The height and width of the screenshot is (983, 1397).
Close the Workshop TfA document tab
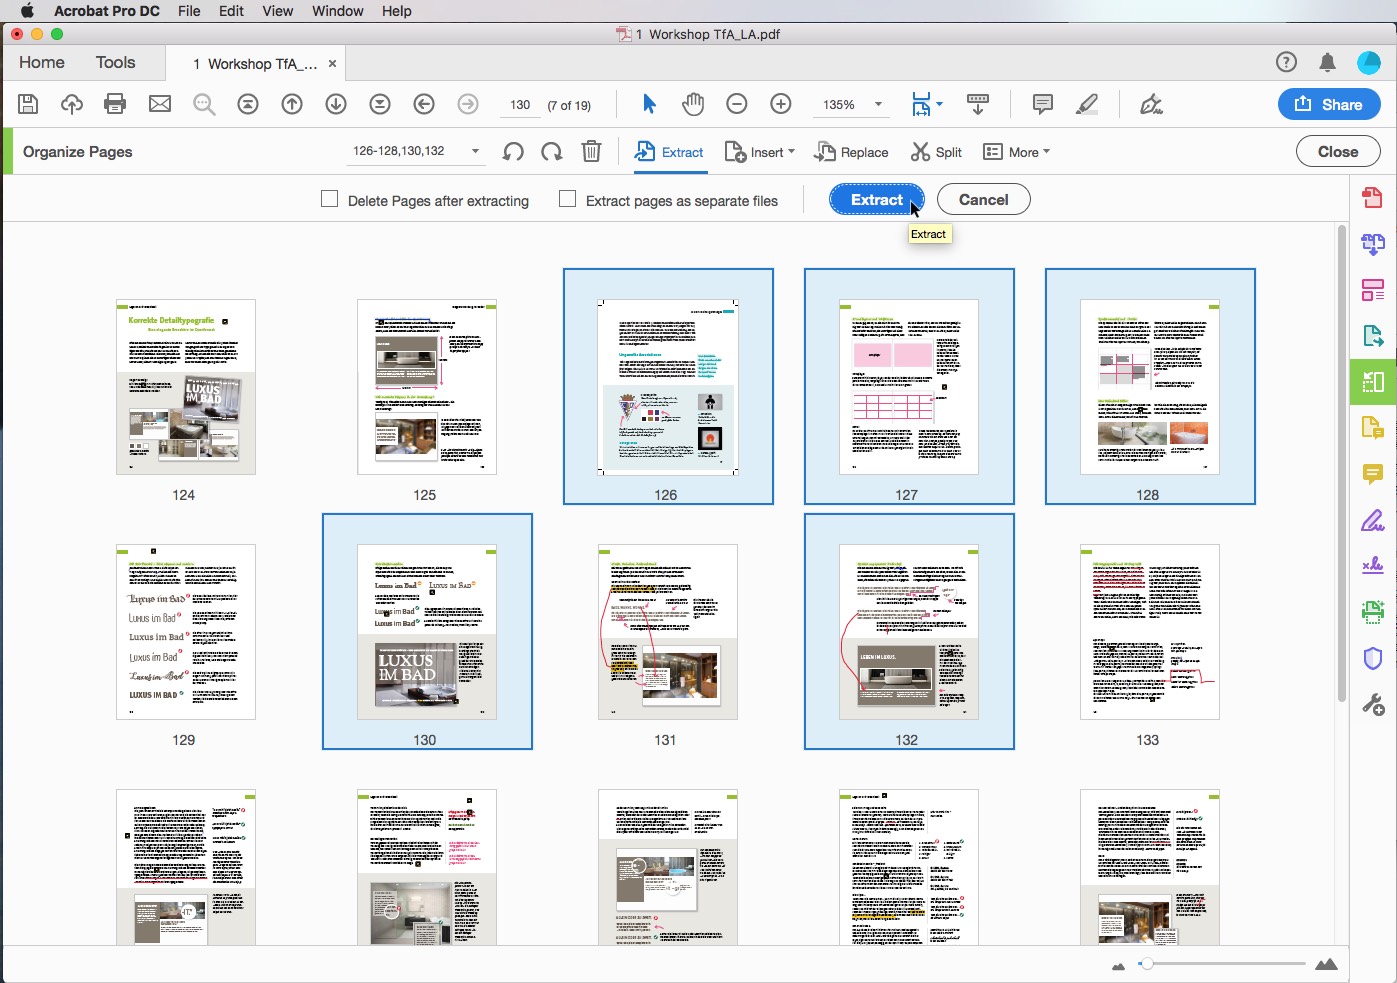pos(332,63)
